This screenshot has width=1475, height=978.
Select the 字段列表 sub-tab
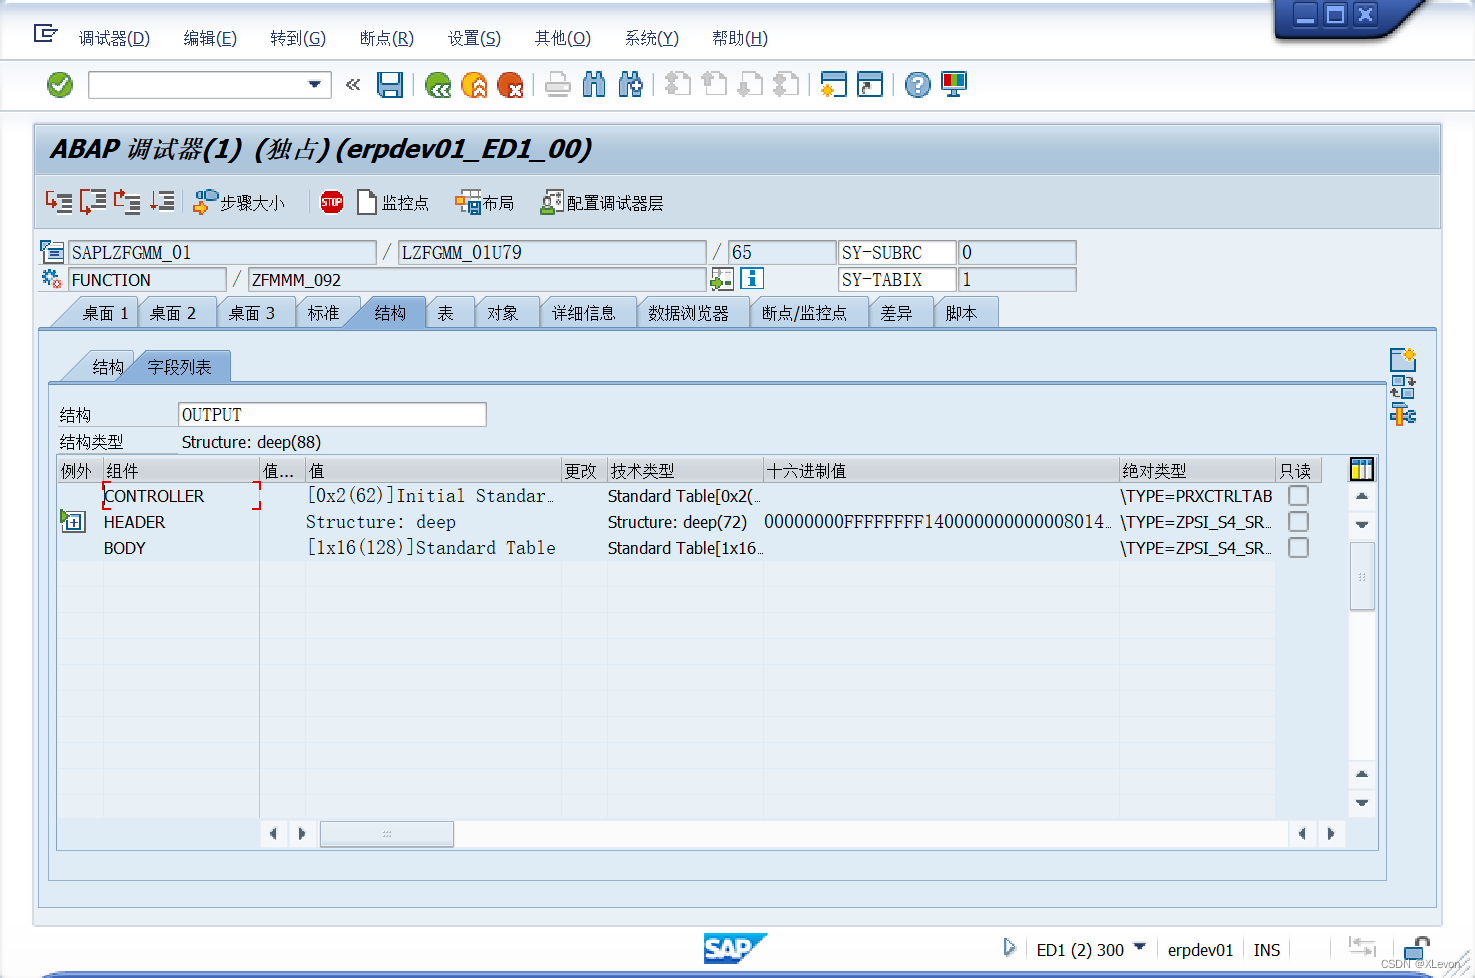tap(180, 367)
